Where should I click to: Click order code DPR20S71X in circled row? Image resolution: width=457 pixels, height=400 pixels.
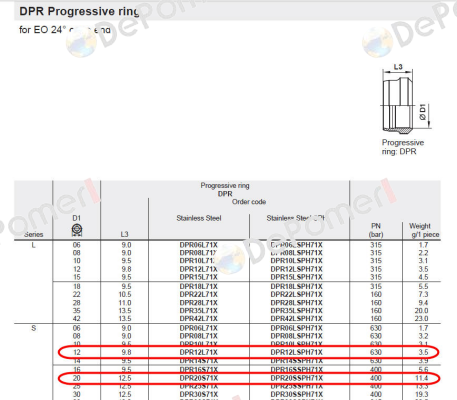[x=199, y=378]
